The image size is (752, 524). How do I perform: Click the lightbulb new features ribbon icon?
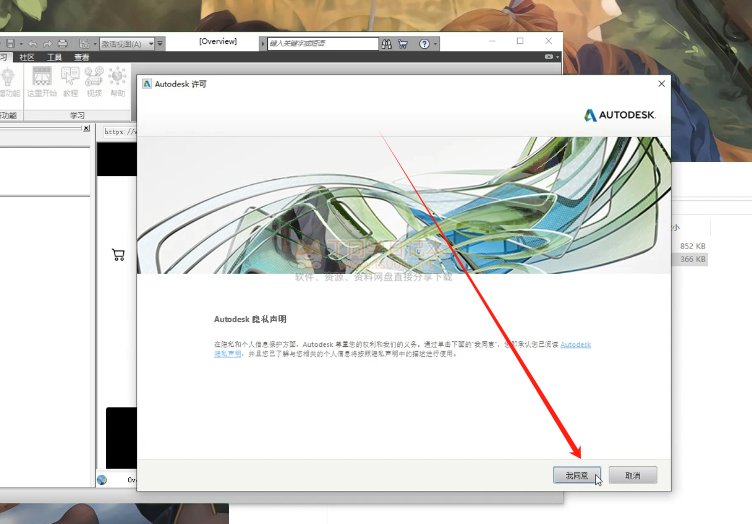click(8, 81)
